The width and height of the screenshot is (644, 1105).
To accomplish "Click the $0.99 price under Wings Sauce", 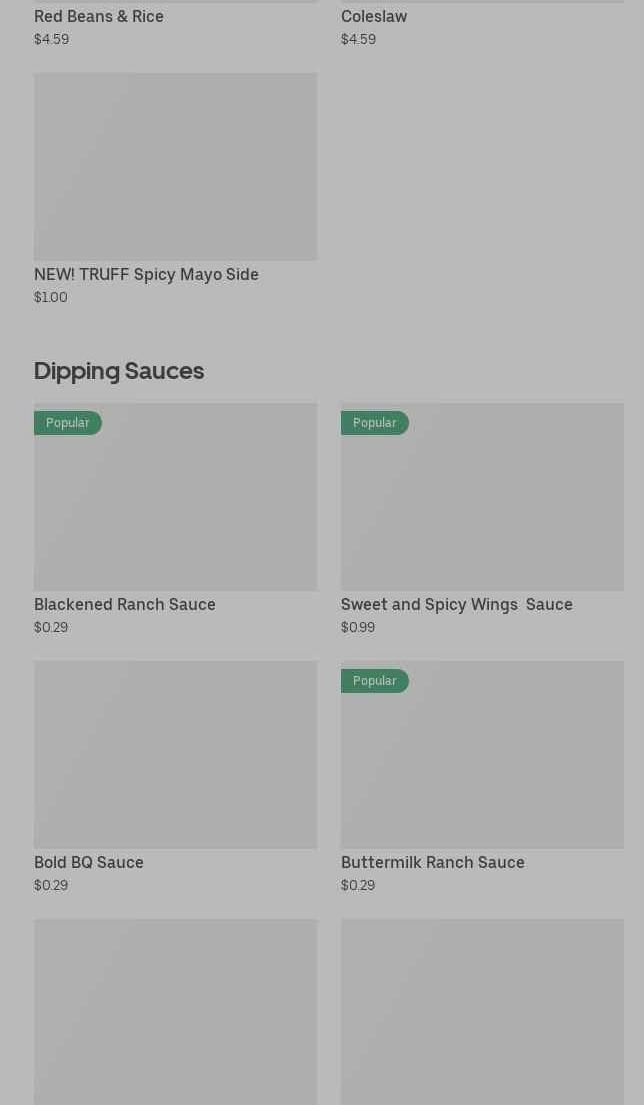I will click(x=358, y=628).
